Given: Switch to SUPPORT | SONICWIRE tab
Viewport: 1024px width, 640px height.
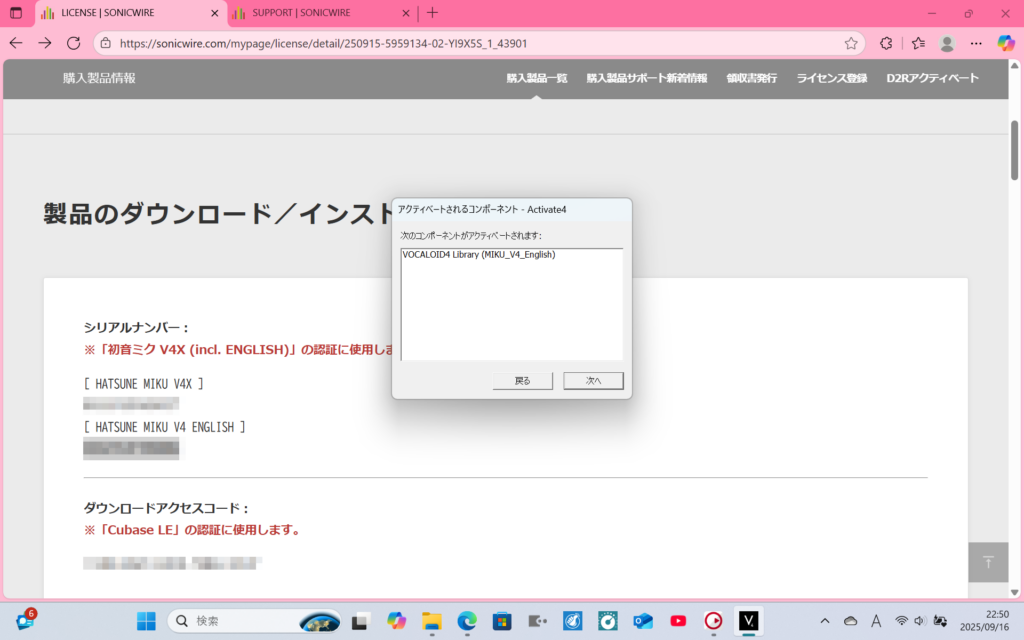Looking at the screenshot, I should (310, 13).
